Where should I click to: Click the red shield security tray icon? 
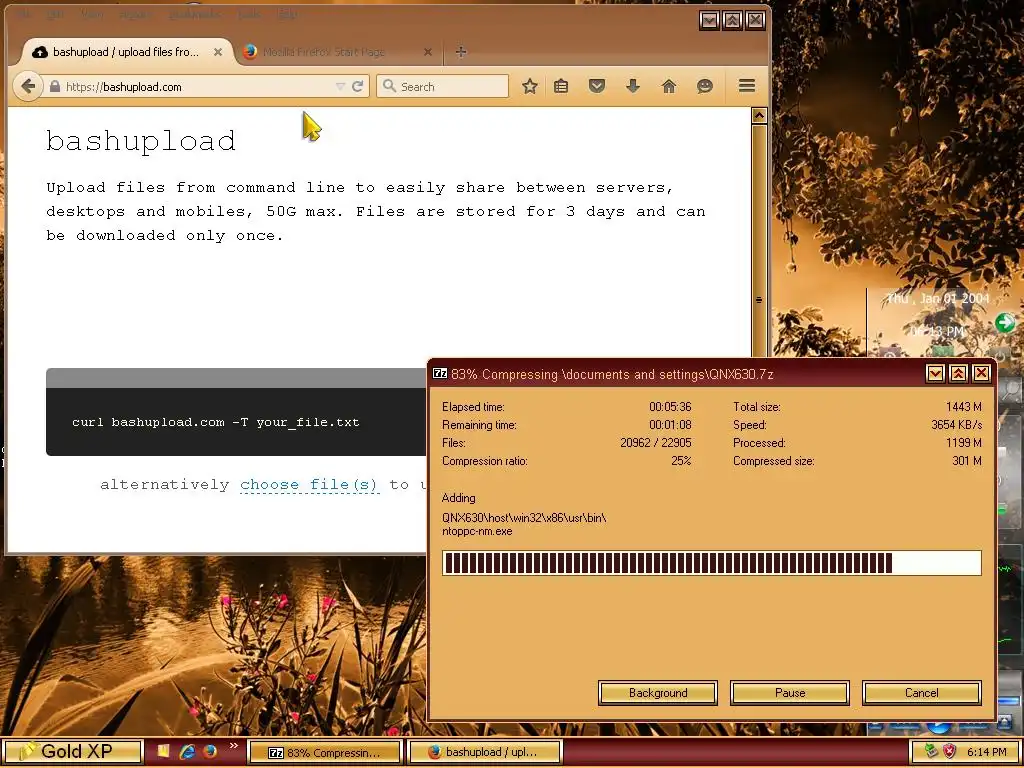click(950, 752)
